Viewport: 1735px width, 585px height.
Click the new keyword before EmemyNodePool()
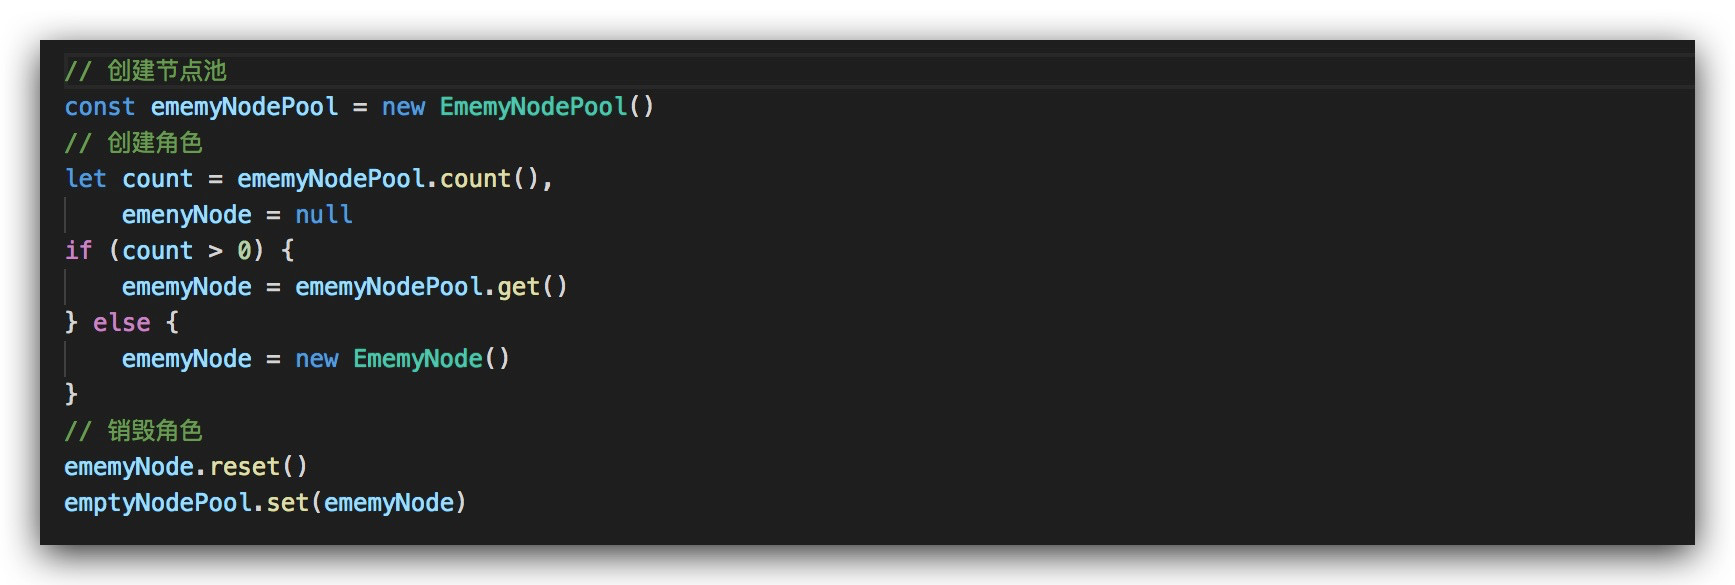pyautogui.click(x=403, y=107)
